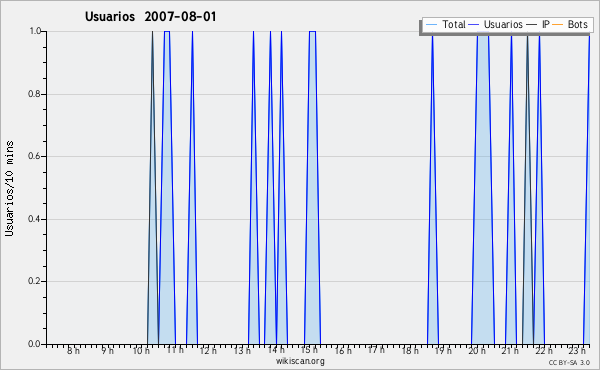Viewport: 600px width, 370px height.
Task: Click the 20 h x-axis tick label
Action: point(477,350)
